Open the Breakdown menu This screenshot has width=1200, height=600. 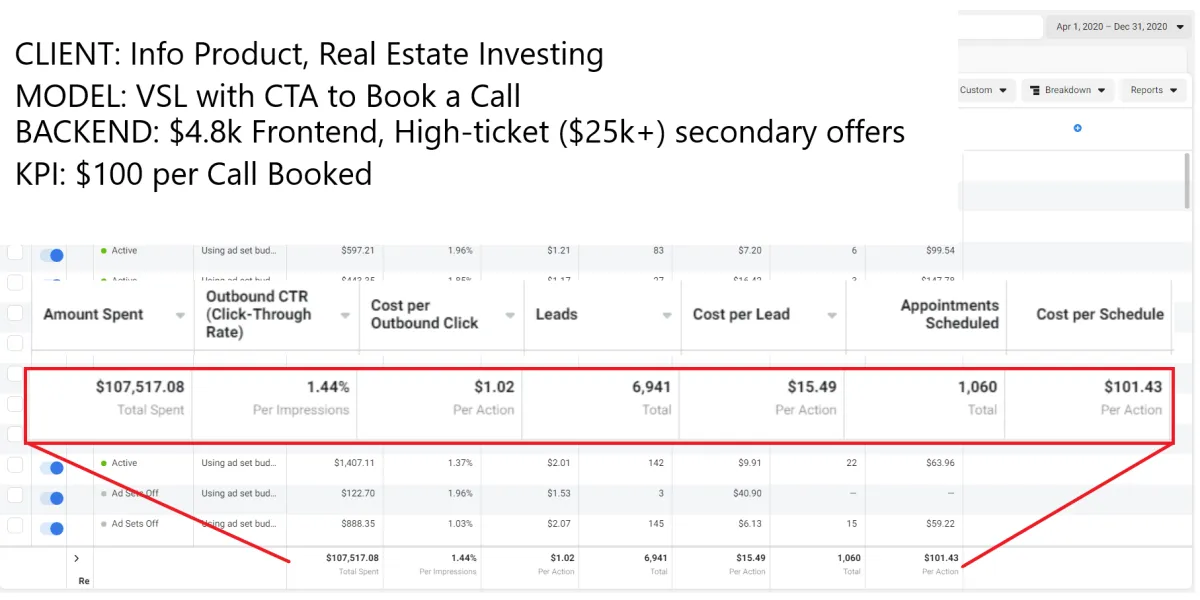(1068, 90)
